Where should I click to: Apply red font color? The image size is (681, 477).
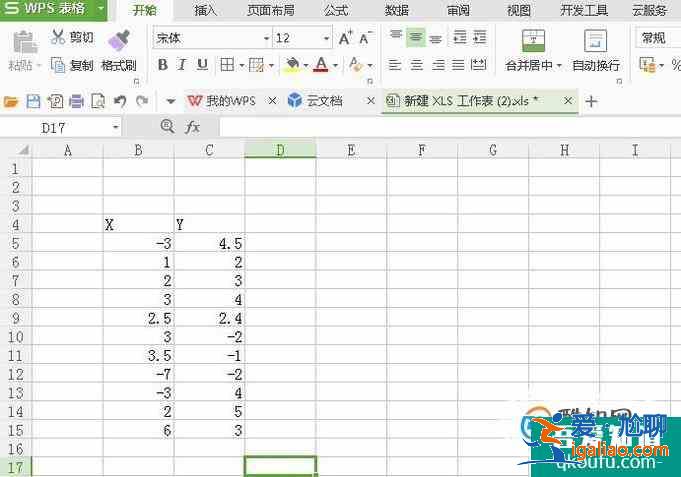(321, 65)
